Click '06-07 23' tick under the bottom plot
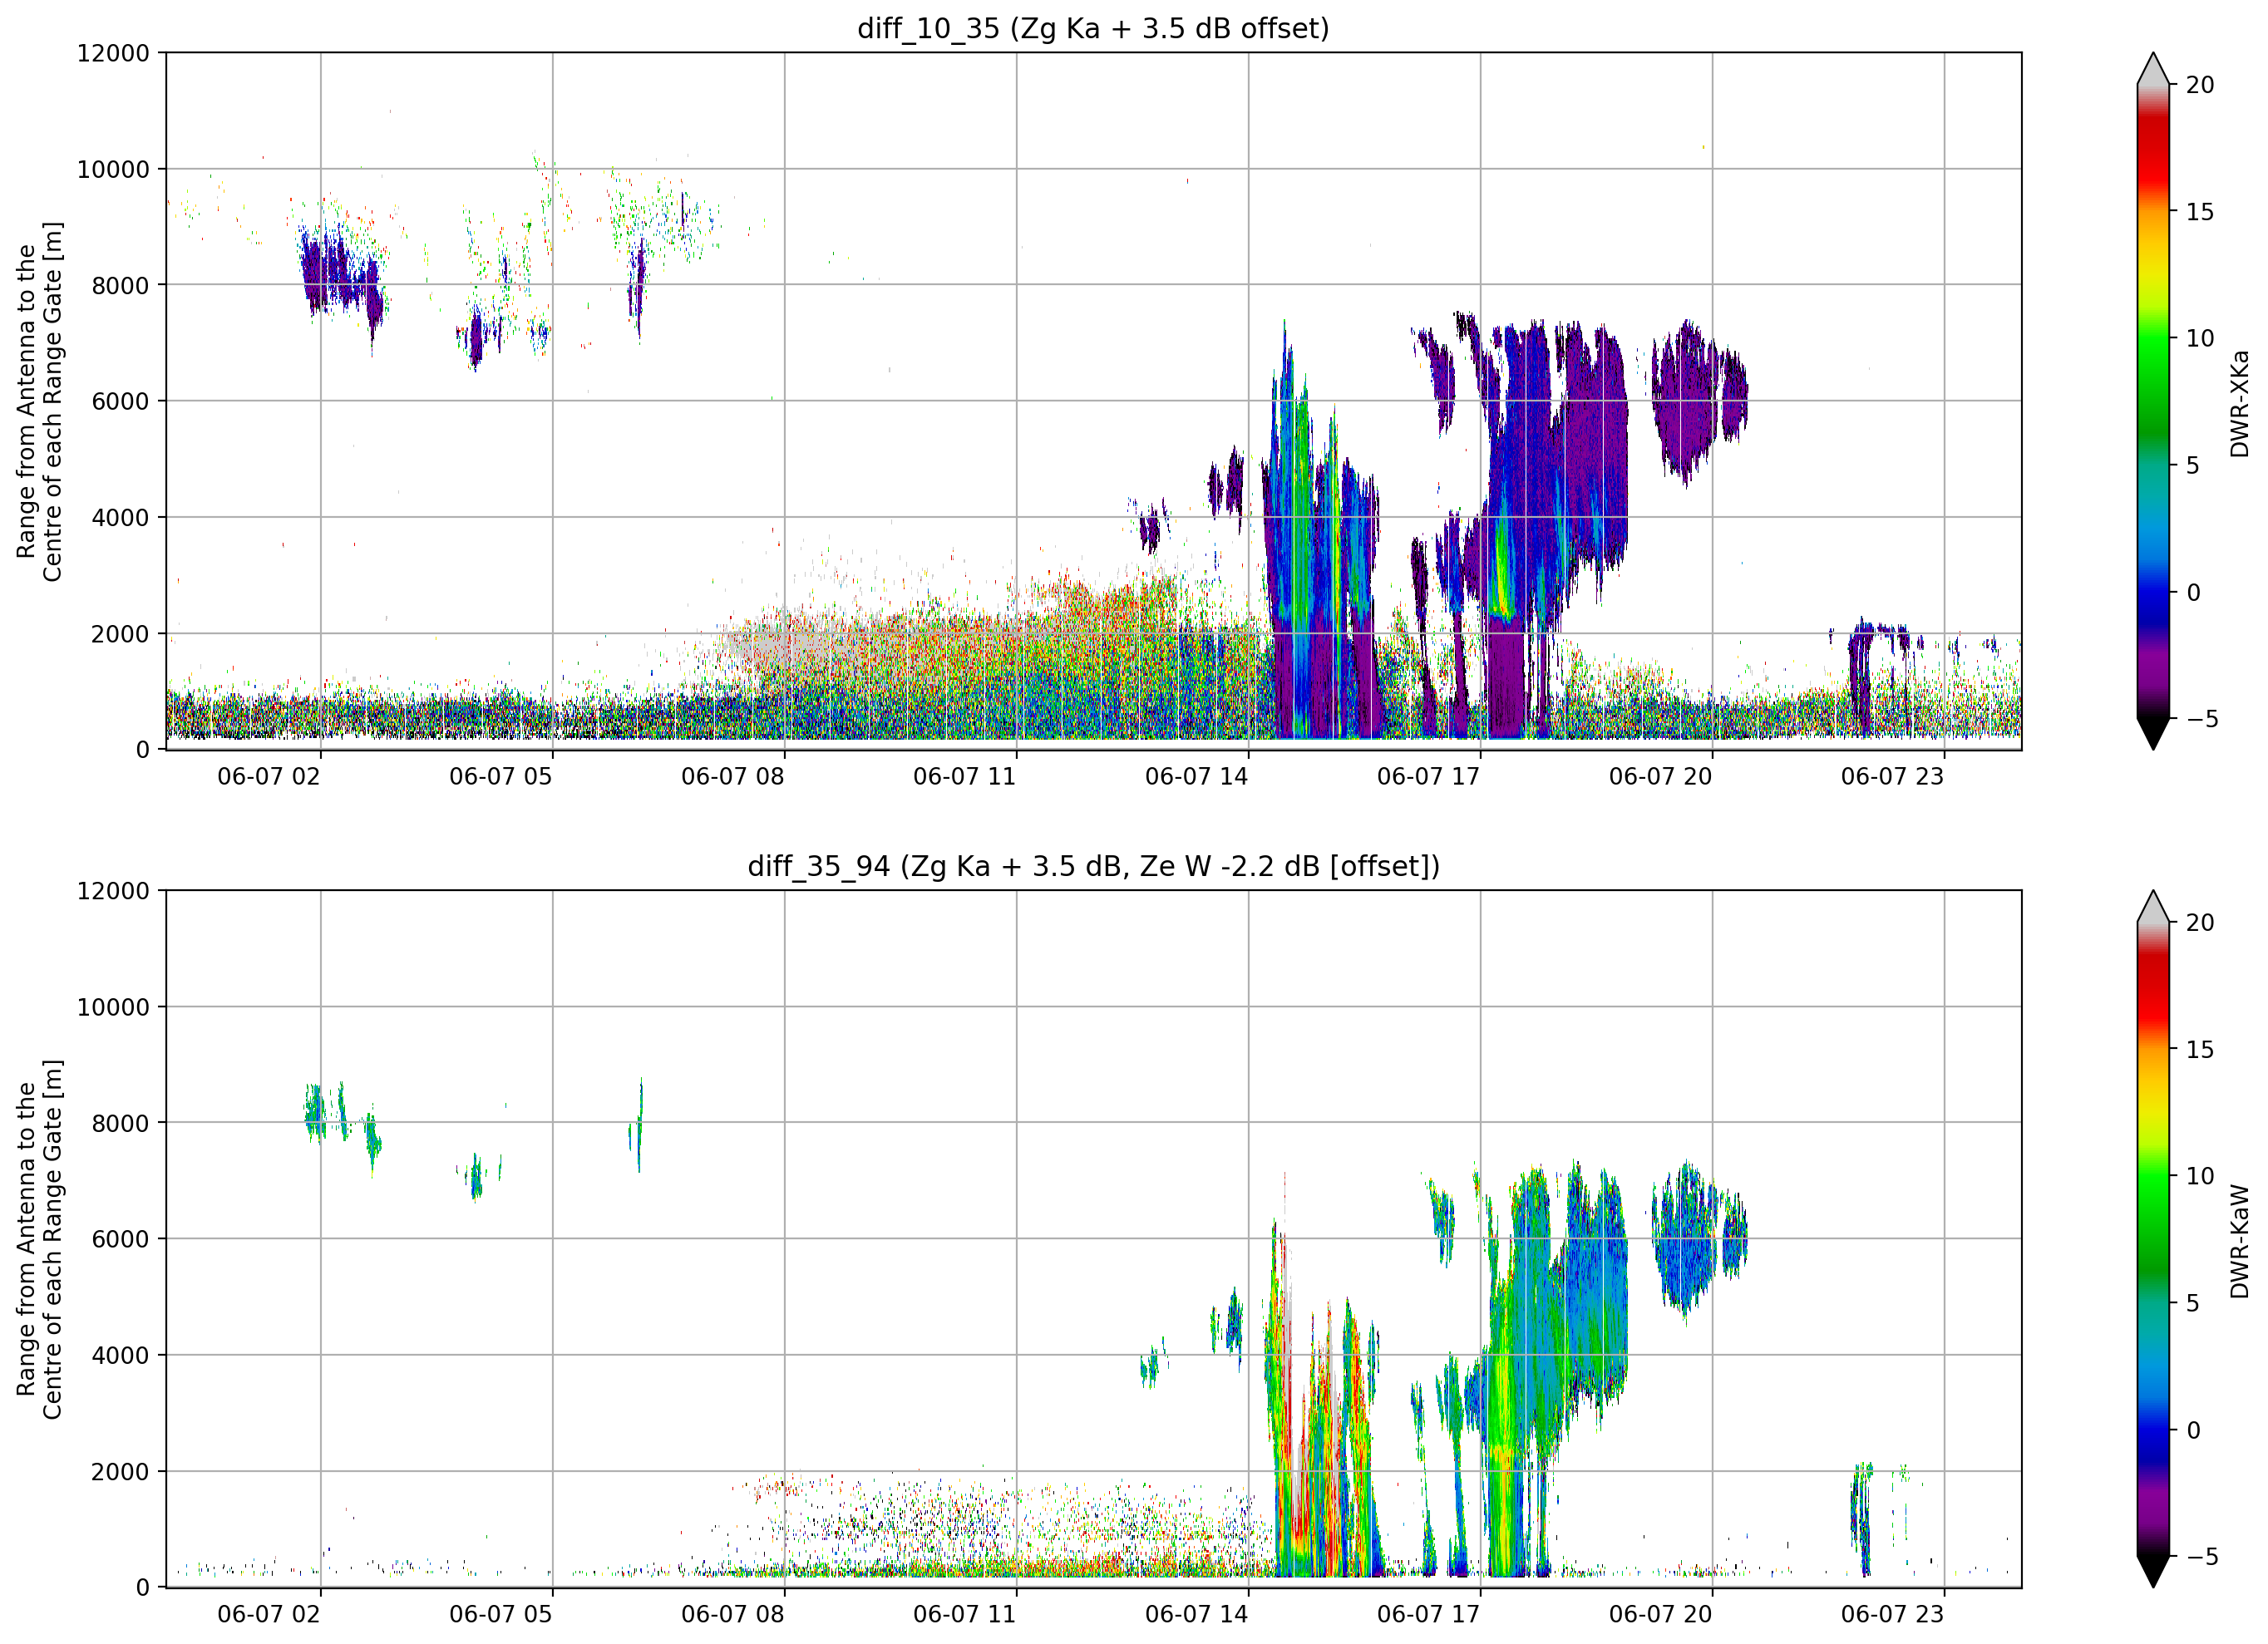The height and width of the screenshot is (1644, 2268). [1893, 1614]
